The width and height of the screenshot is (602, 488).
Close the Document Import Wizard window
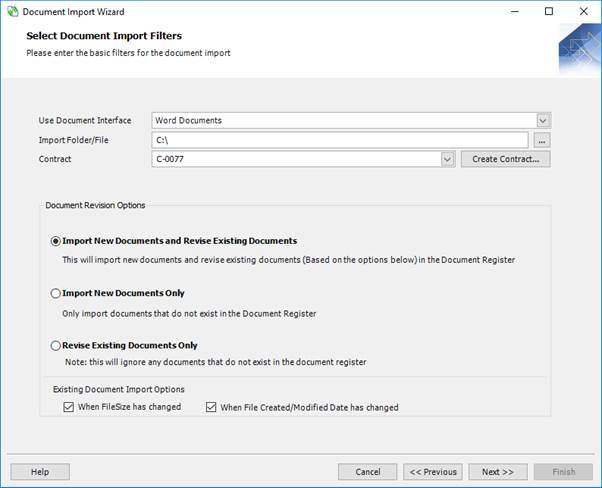582,12
